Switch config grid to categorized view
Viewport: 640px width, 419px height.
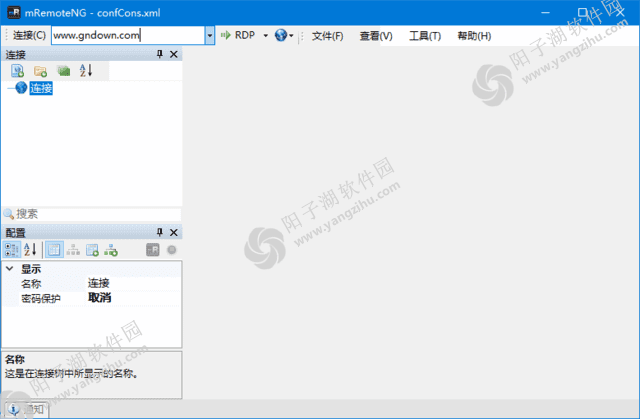[x=12, y=249]
